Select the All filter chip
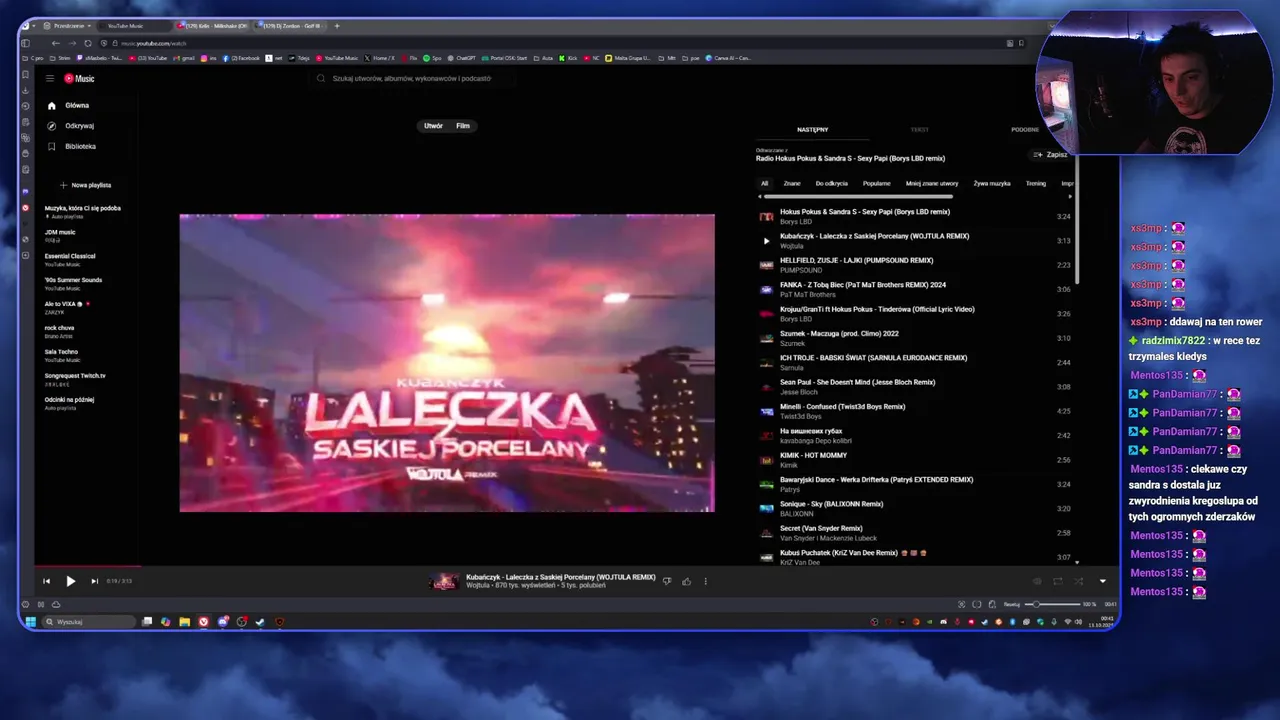This screenshot has height=720, width=1280. (x=764, y=183)
